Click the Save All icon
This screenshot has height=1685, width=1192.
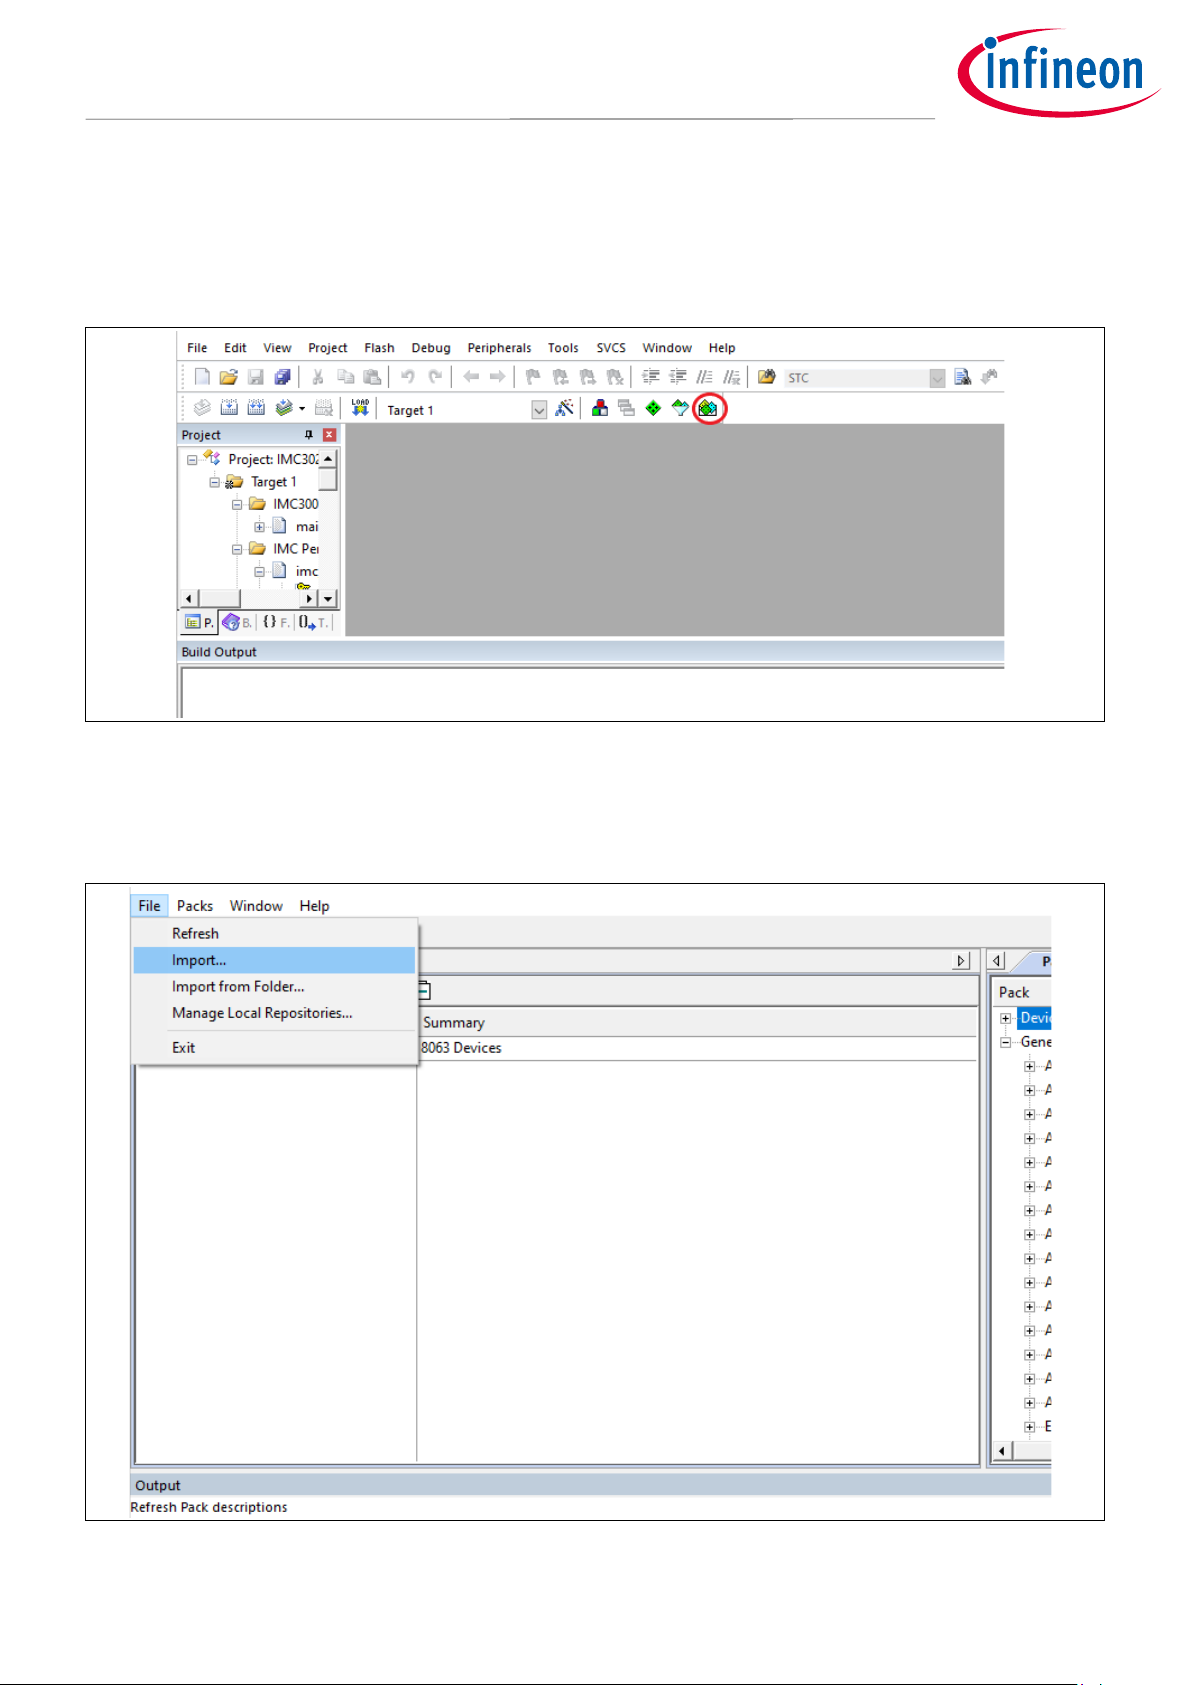point(283,377)
